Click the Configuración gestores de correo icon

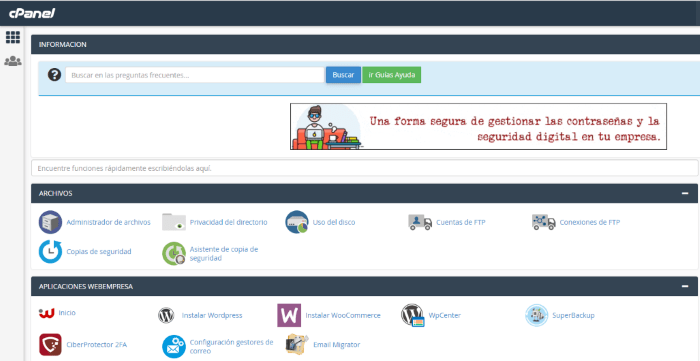pos(174,347)
